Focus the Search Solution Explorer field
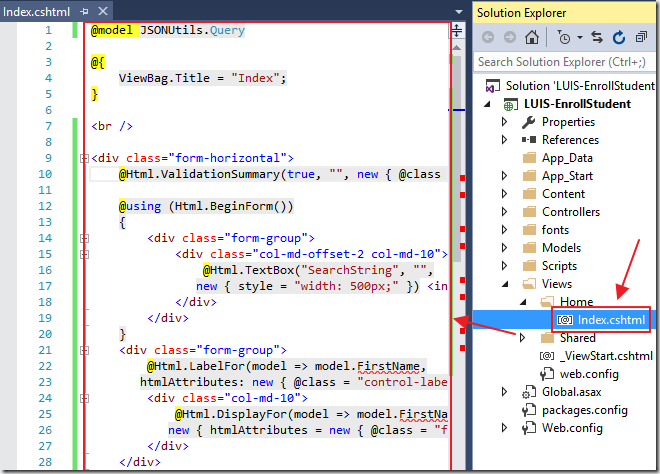Image resolution: width=660 pixels, height=474 pixels. (564, 62)
